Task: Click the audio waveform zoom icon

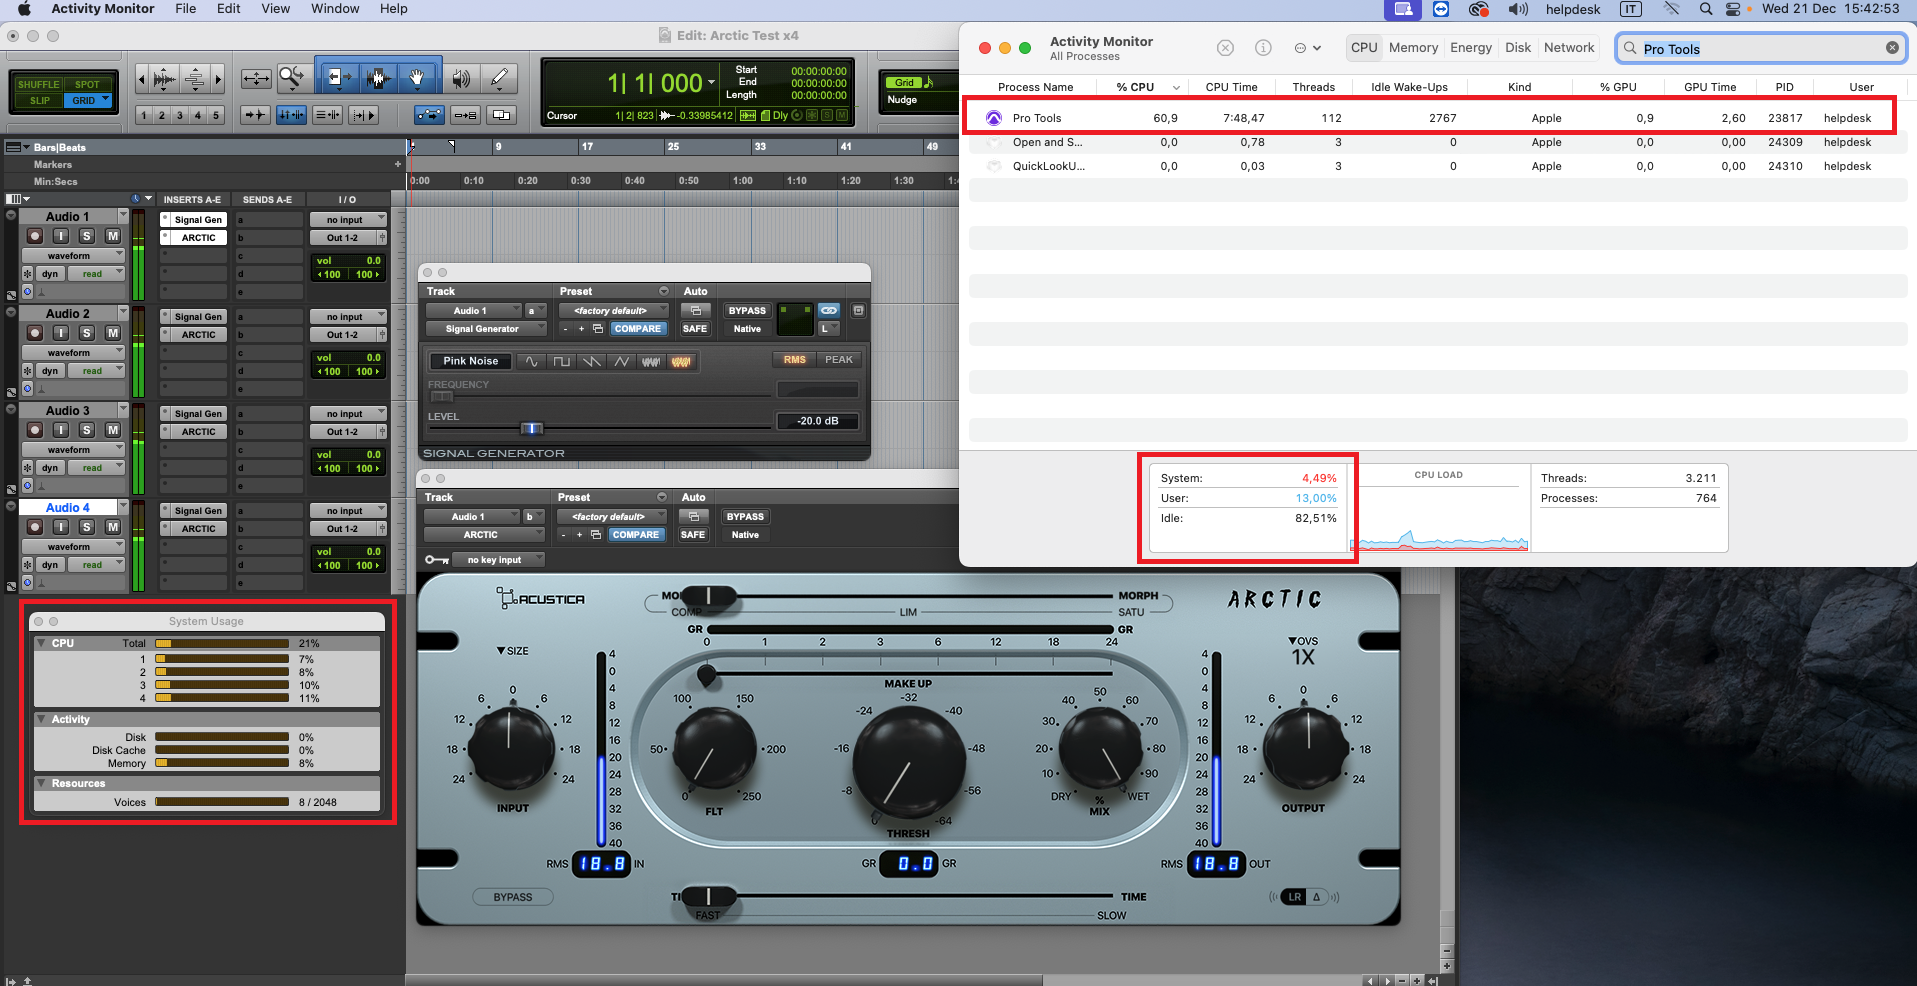Action: coord(165,78)
